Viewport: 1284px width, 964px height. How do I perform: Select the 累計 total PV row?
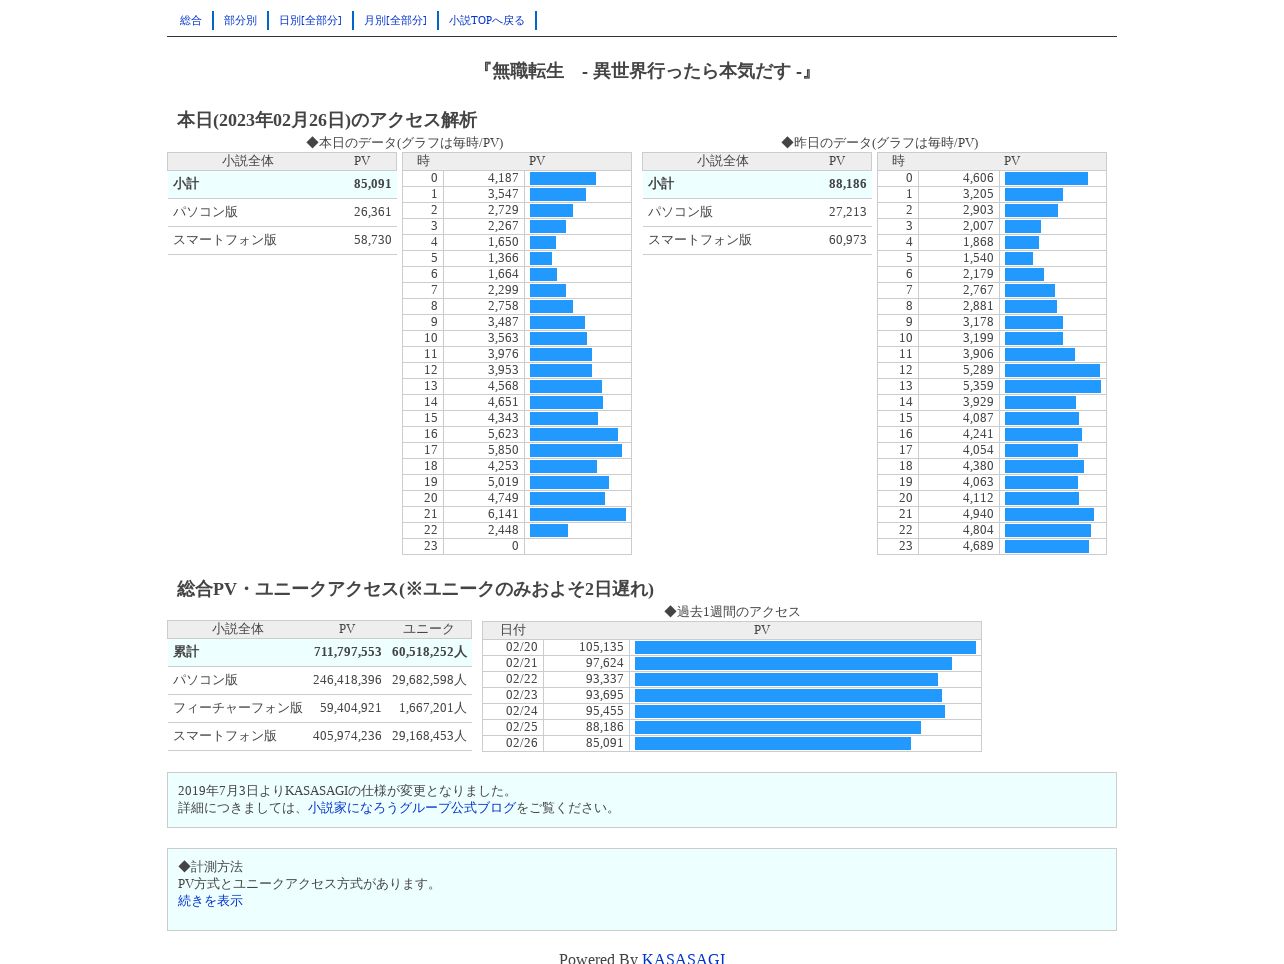point(320,652)
